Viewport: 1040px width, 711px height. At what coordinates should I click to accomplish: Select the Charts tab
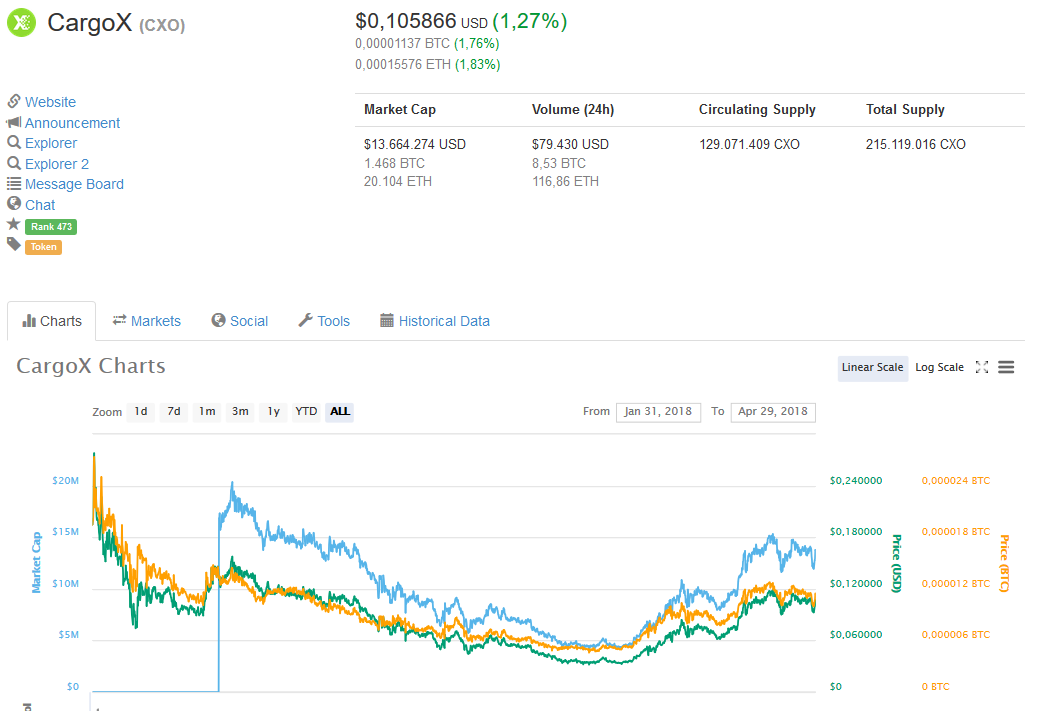[52, 321]
